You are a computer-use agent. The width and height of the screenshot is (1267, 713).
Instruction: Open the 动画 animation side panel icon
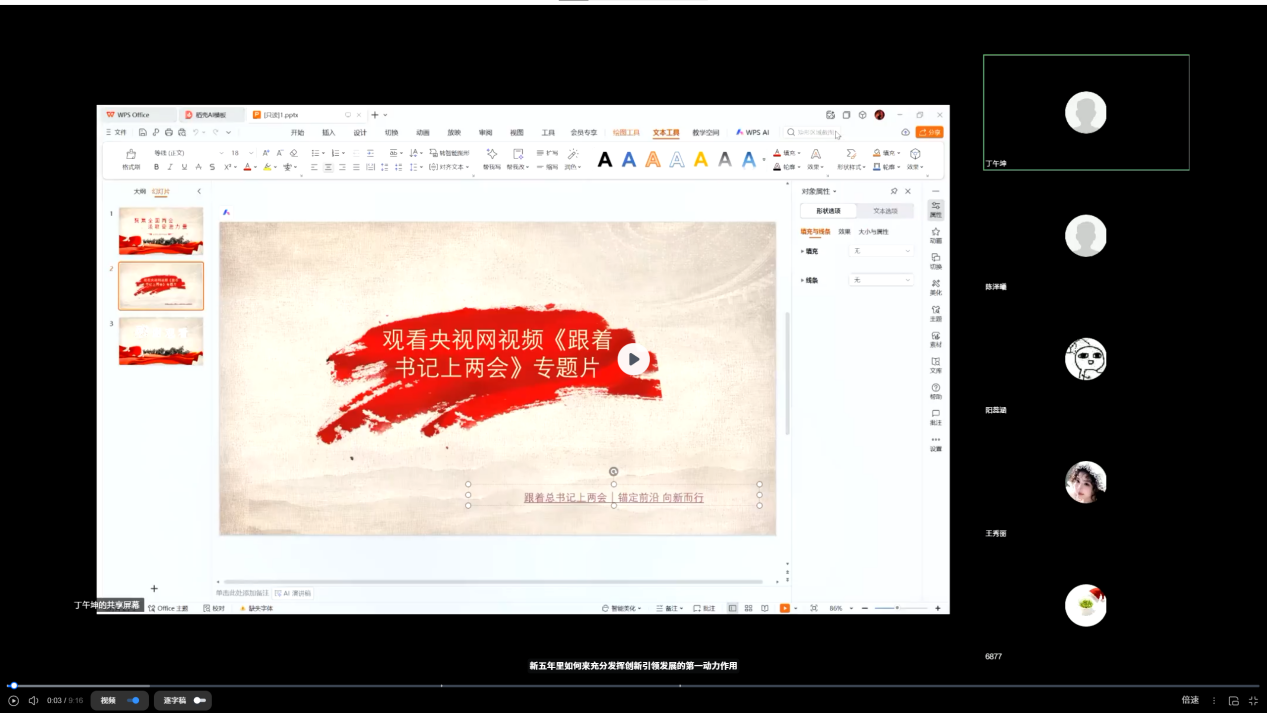point(935,234)
